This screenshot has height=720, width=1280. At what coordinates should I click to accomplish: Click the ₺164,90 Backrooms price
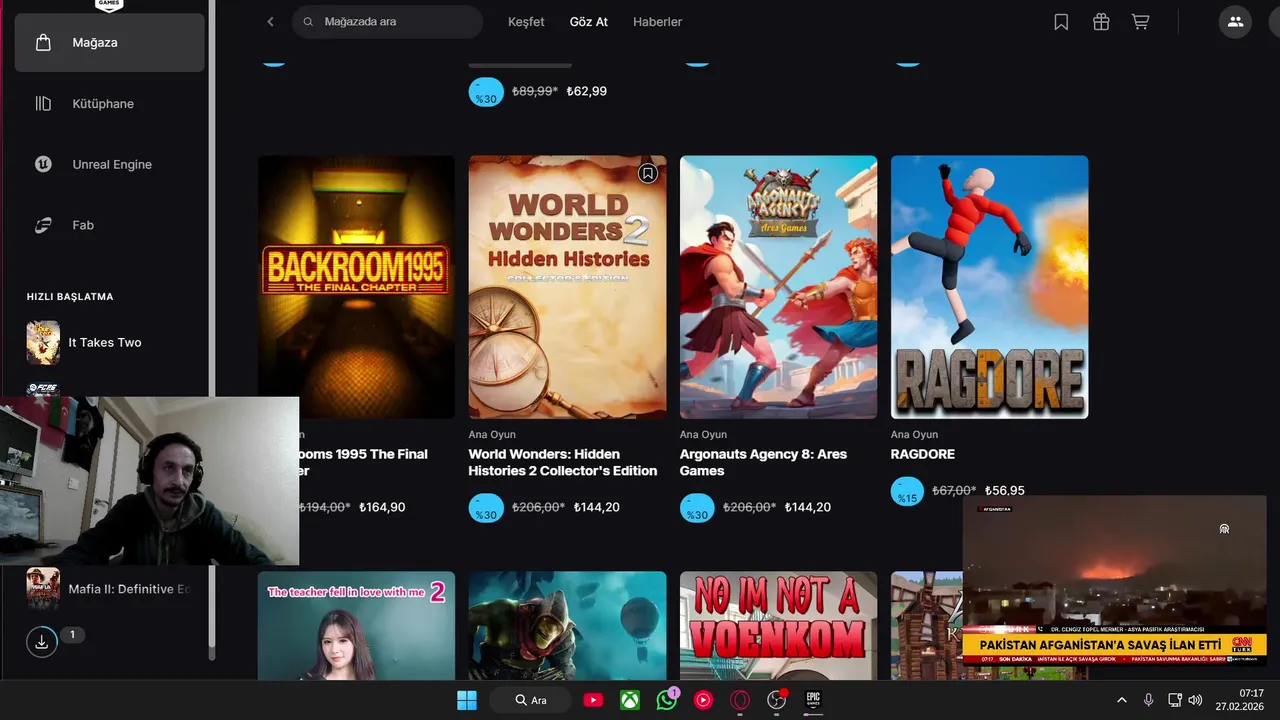click(382, 508)
